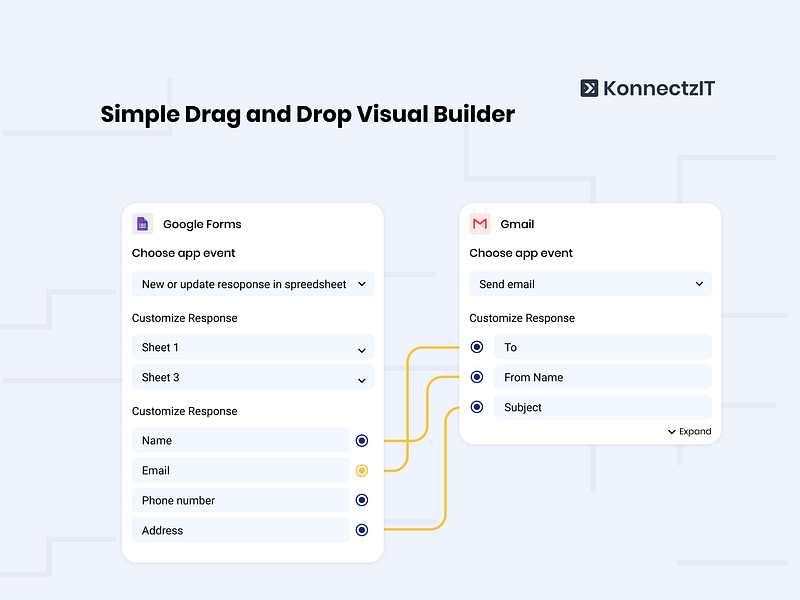Click the Subject input field
Screen dimensions: 800x600
(x=603, y=407)
